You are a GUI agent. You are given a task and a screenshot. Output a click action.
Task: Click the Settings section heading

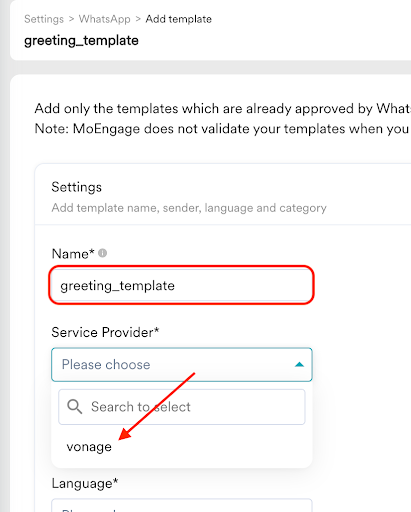click(x=76, y=187)
